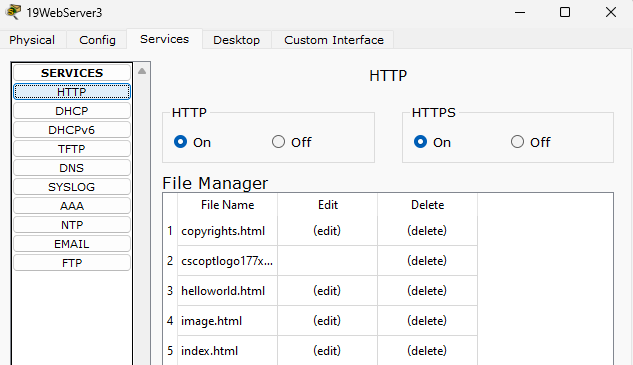633x365 pixels.
Task: Maximize the 19WebServer3 window
Action: pos(565,12)
